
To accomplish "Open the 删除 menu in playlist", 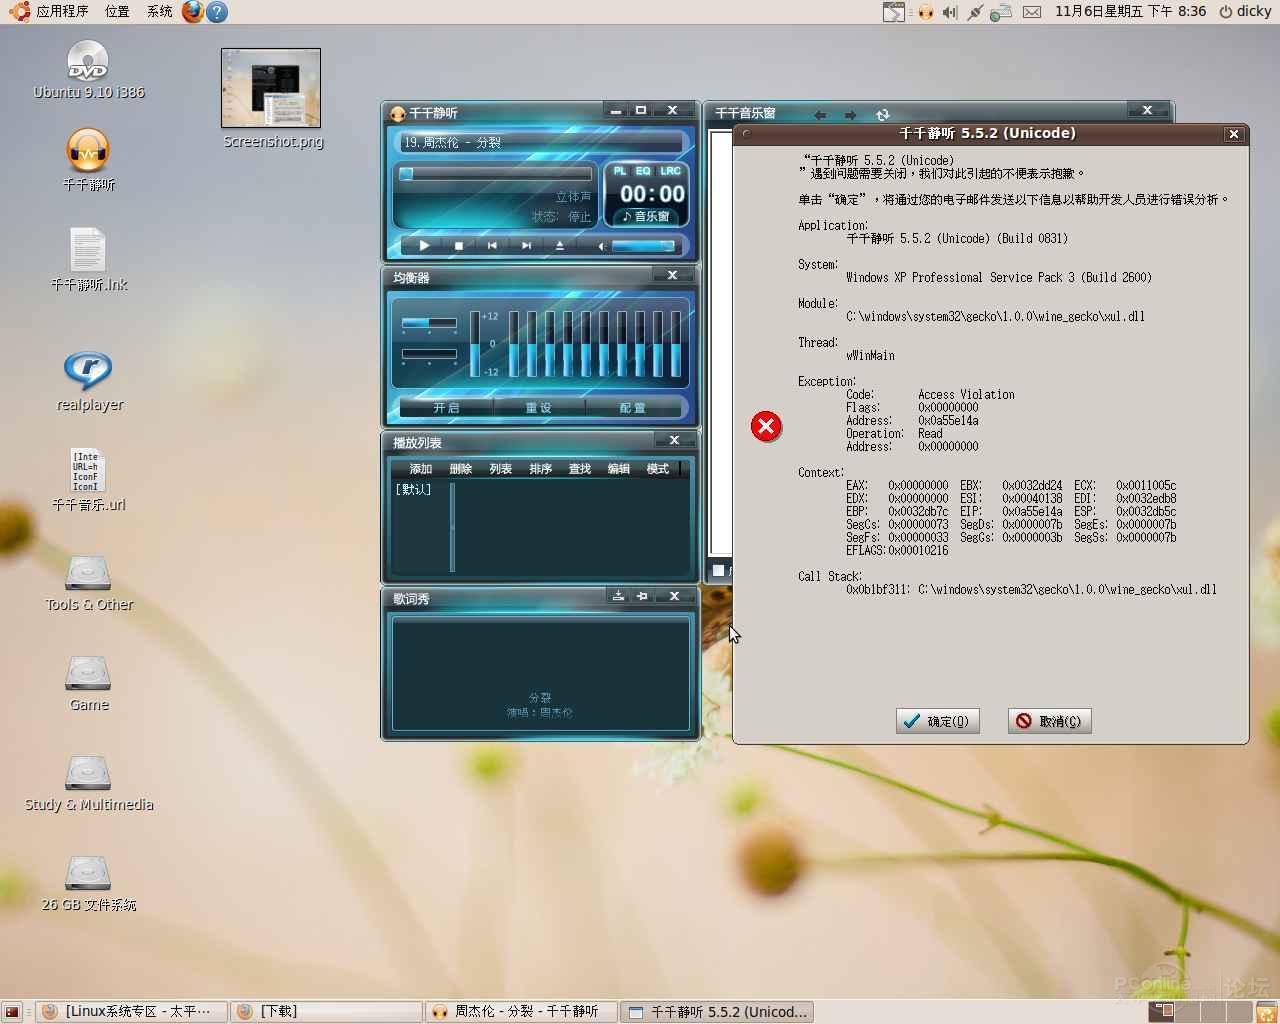I will pos(461,469).
